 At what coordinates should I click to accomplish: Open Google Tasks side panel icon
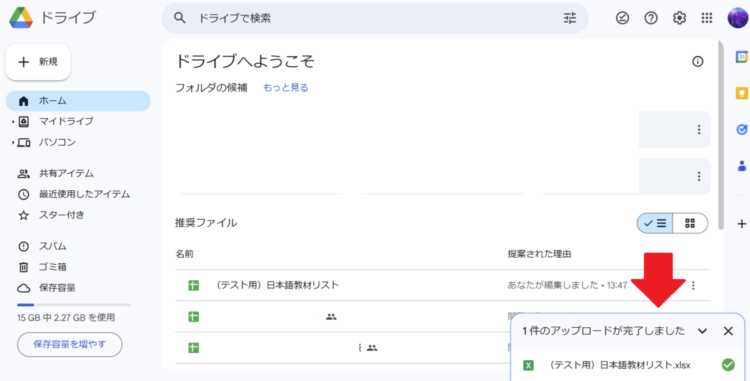point(741,130)
